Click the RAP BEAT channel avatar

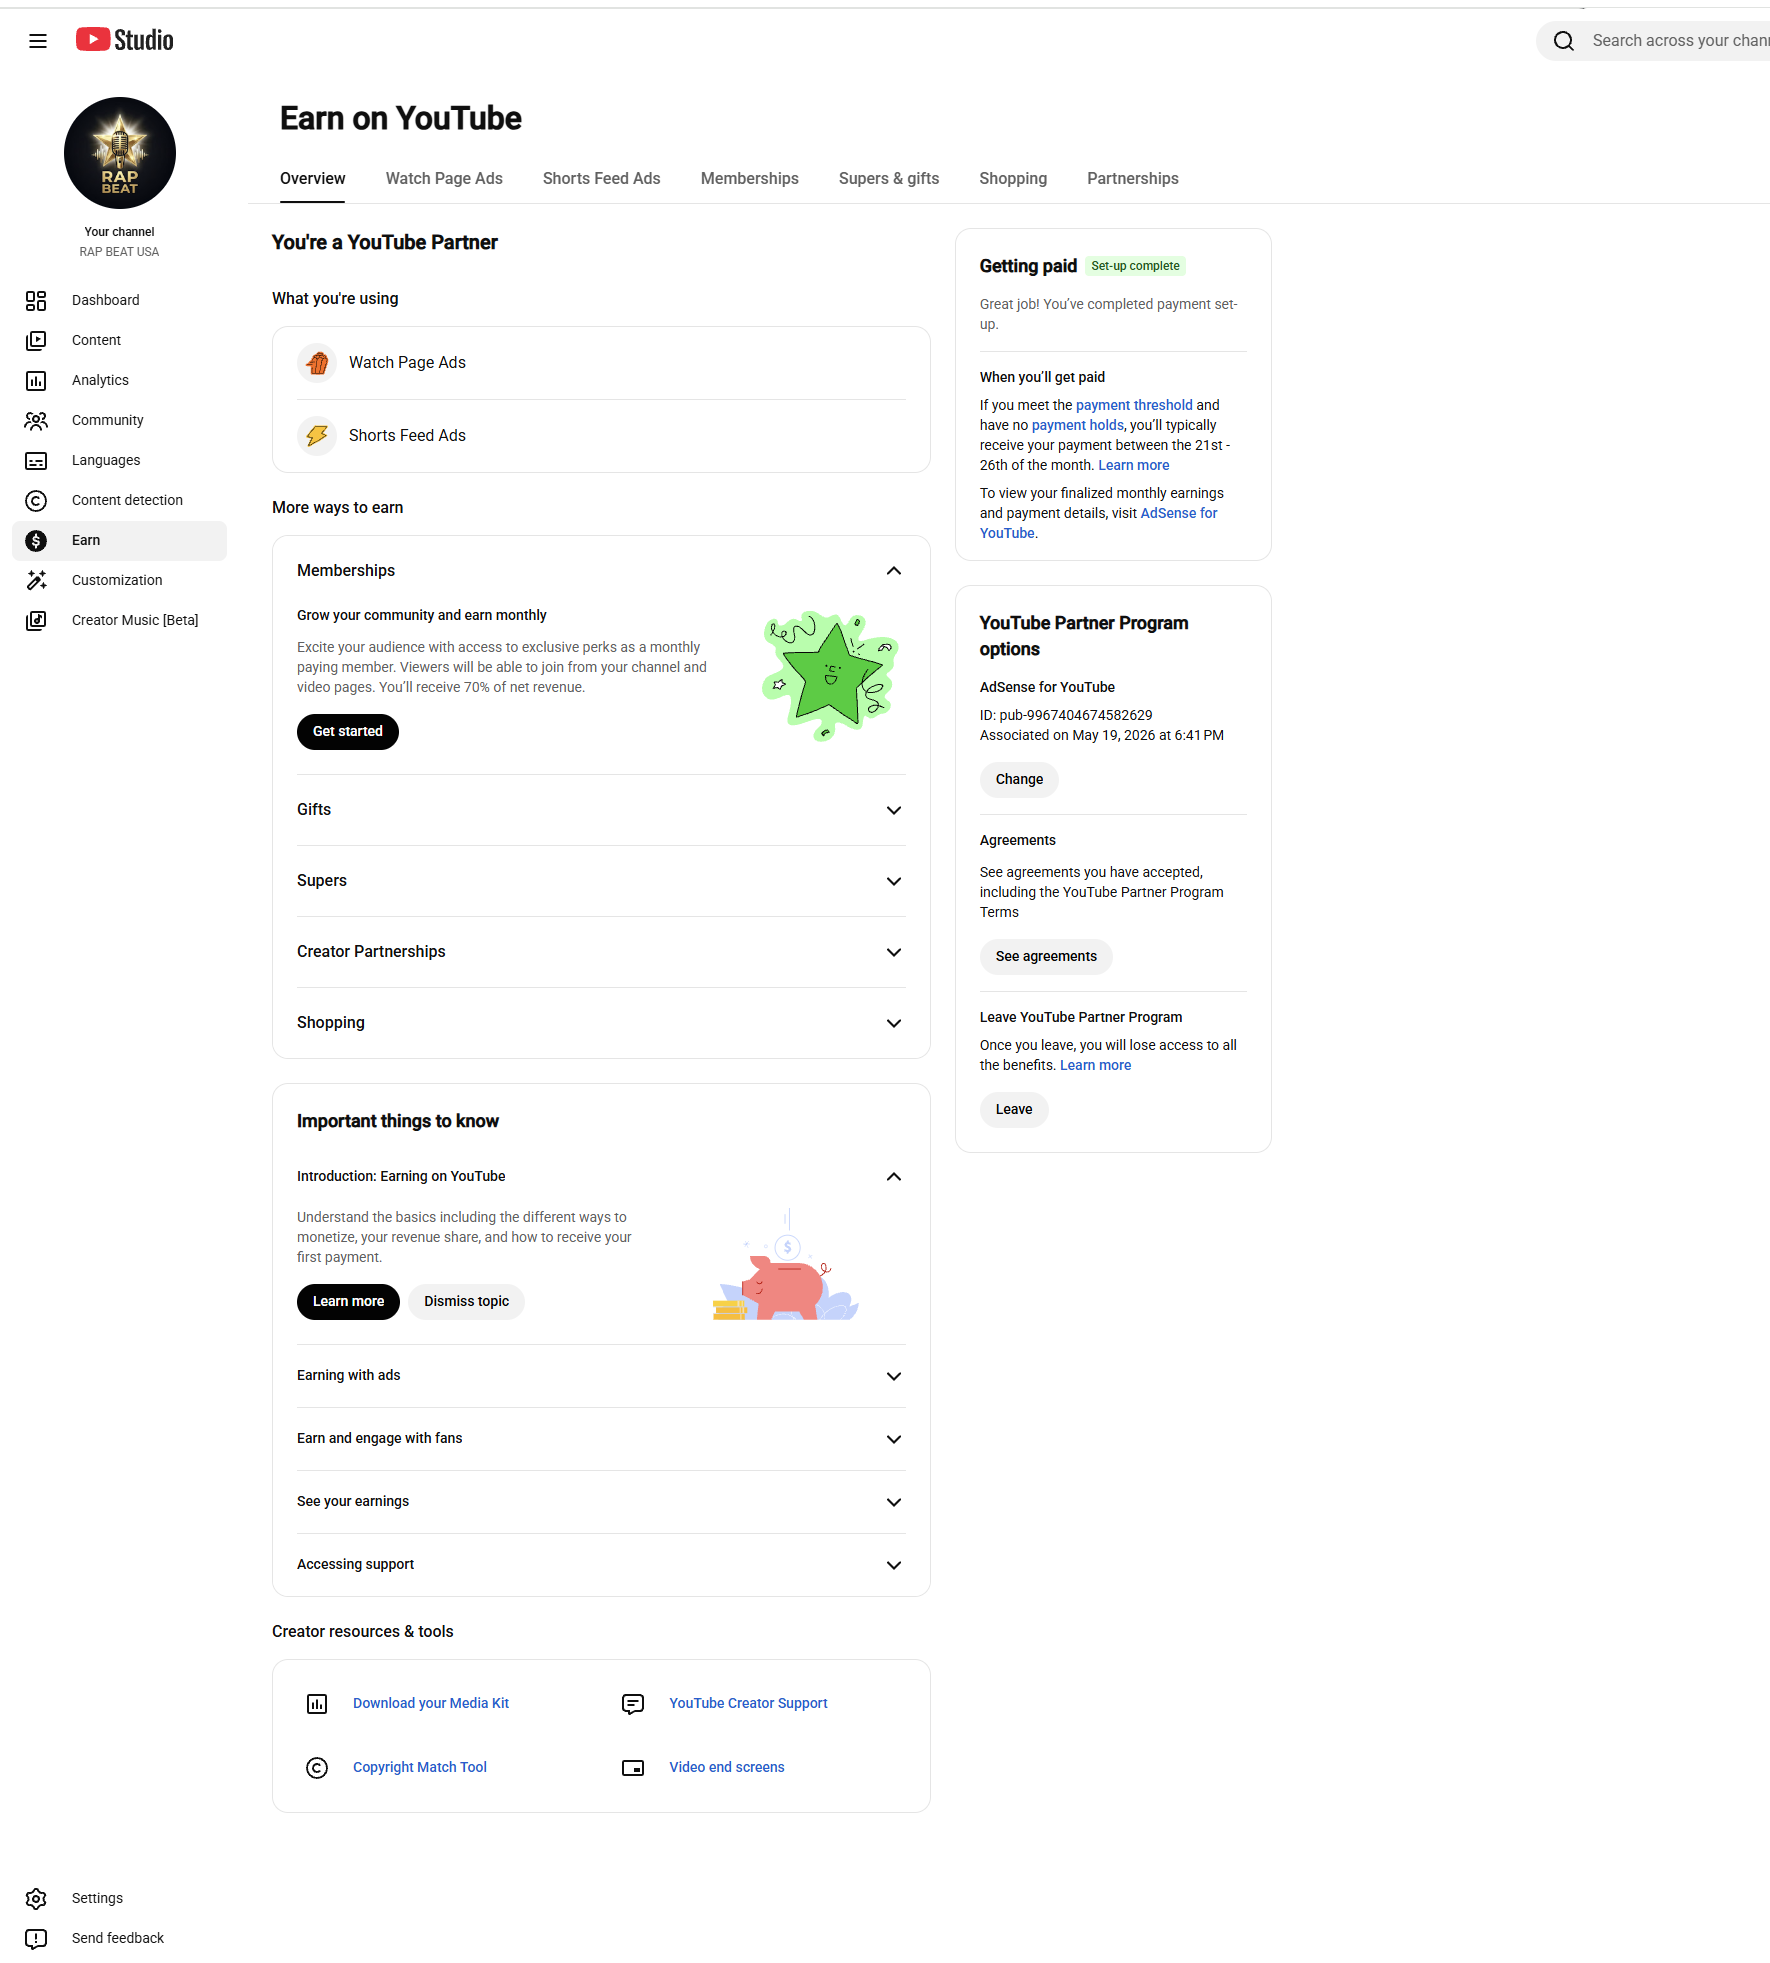120,153
